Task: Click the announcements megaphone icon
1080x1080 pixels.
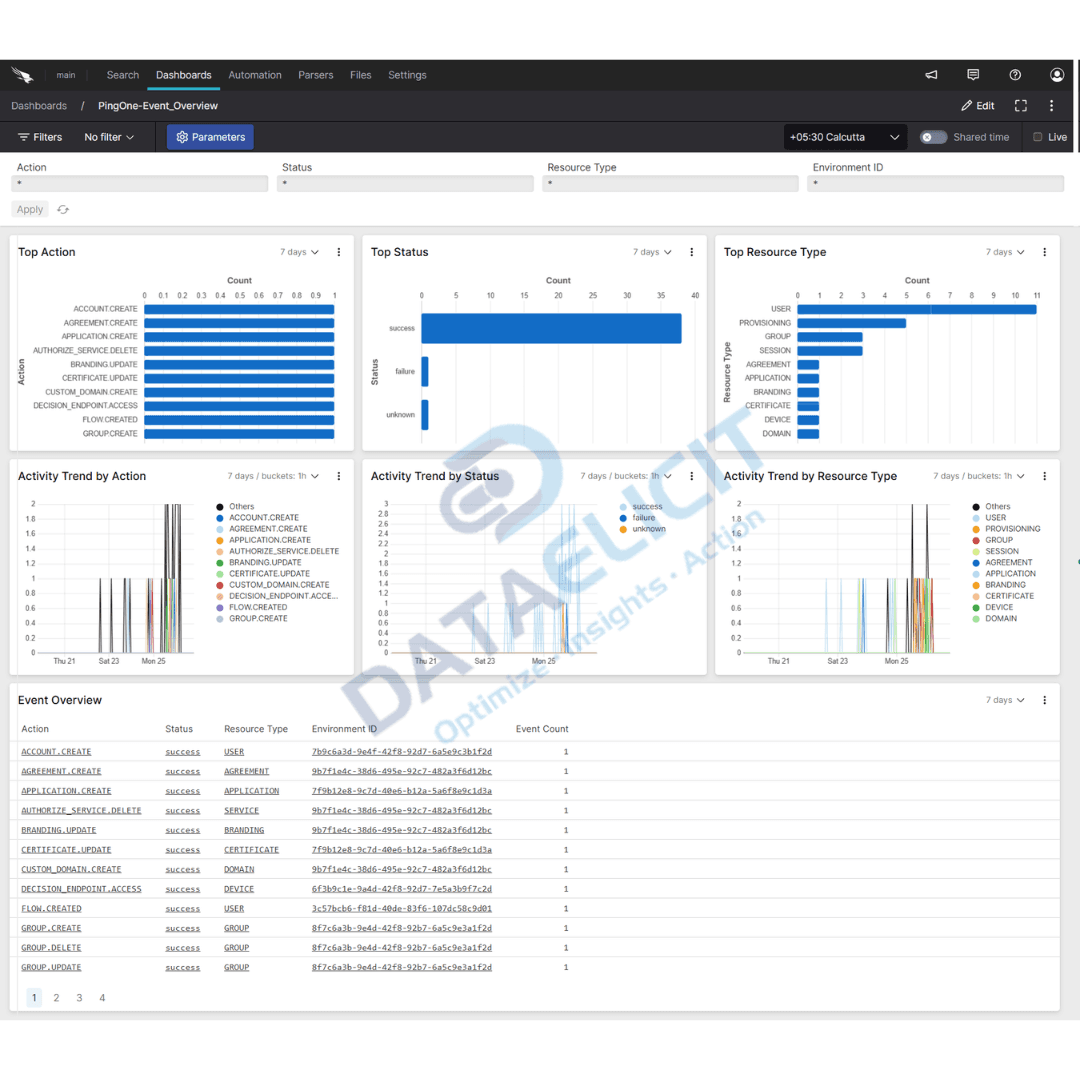Action: coord(930,74)
